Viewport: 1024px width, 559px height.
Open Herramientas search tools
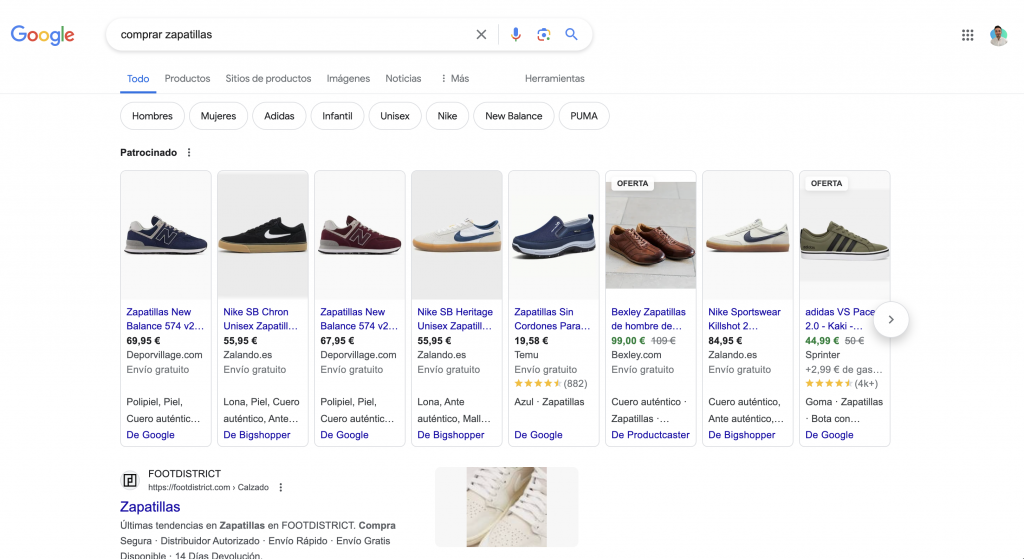point(554,79)
